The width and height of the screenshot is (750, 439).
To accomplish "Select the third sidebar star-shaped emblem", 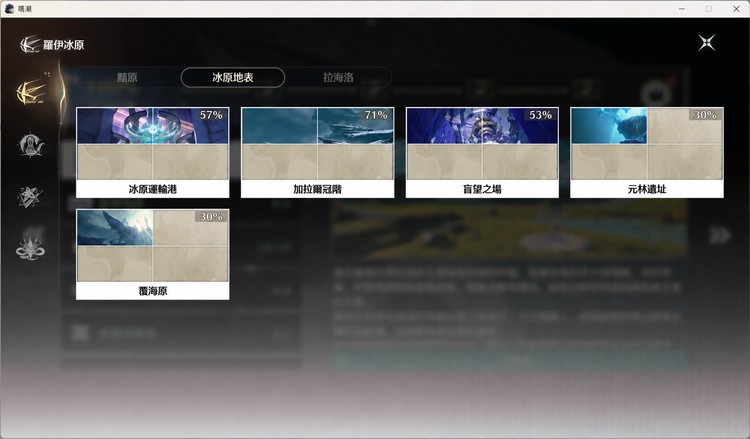I will 30,197.
